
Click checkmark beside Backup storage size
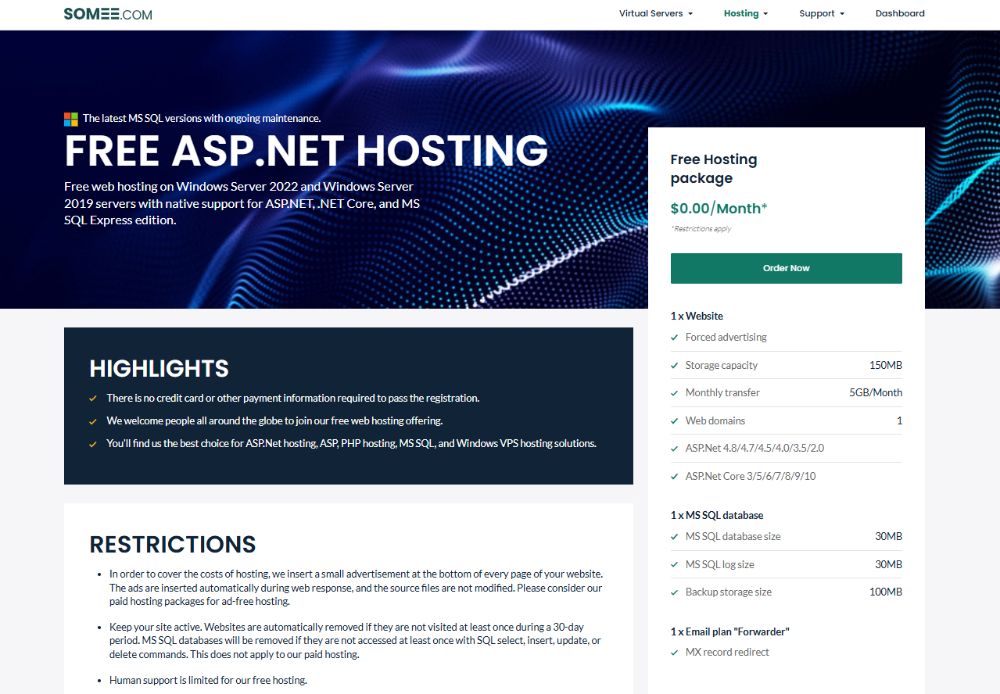(x=675, y=592)
